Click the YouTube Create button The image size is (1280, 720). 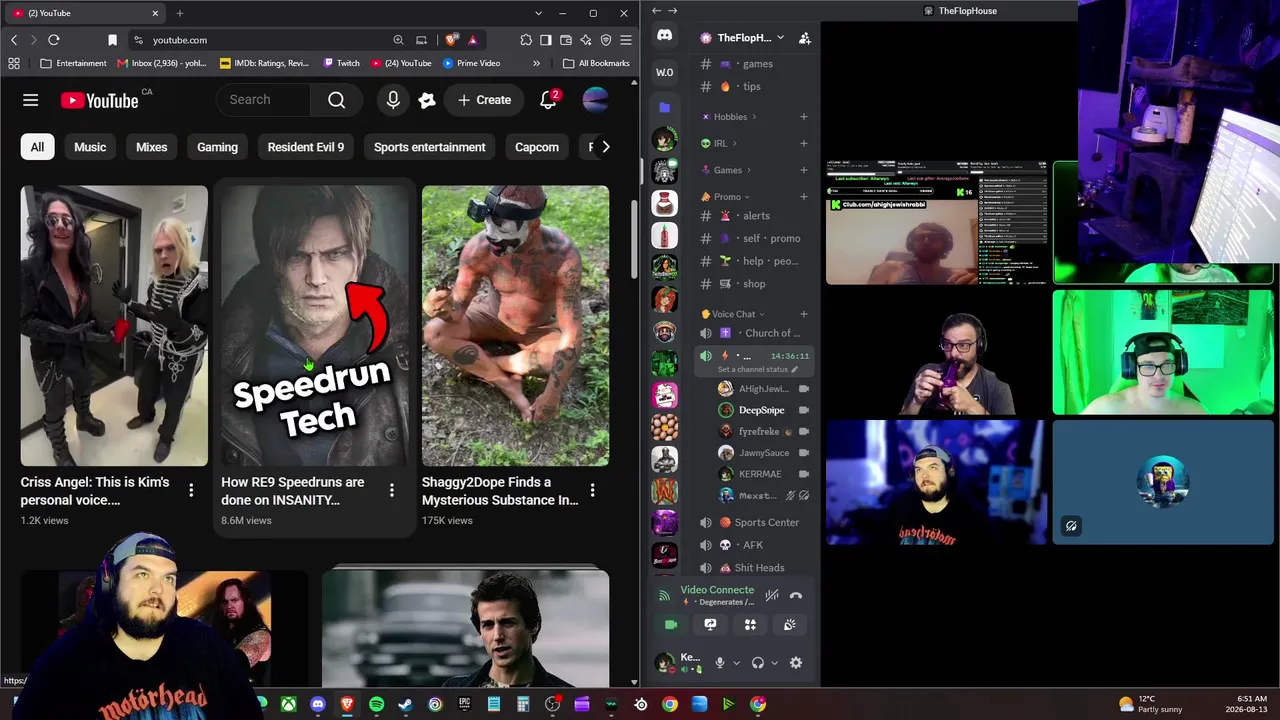pyautogui.click(x=484, y=100)
